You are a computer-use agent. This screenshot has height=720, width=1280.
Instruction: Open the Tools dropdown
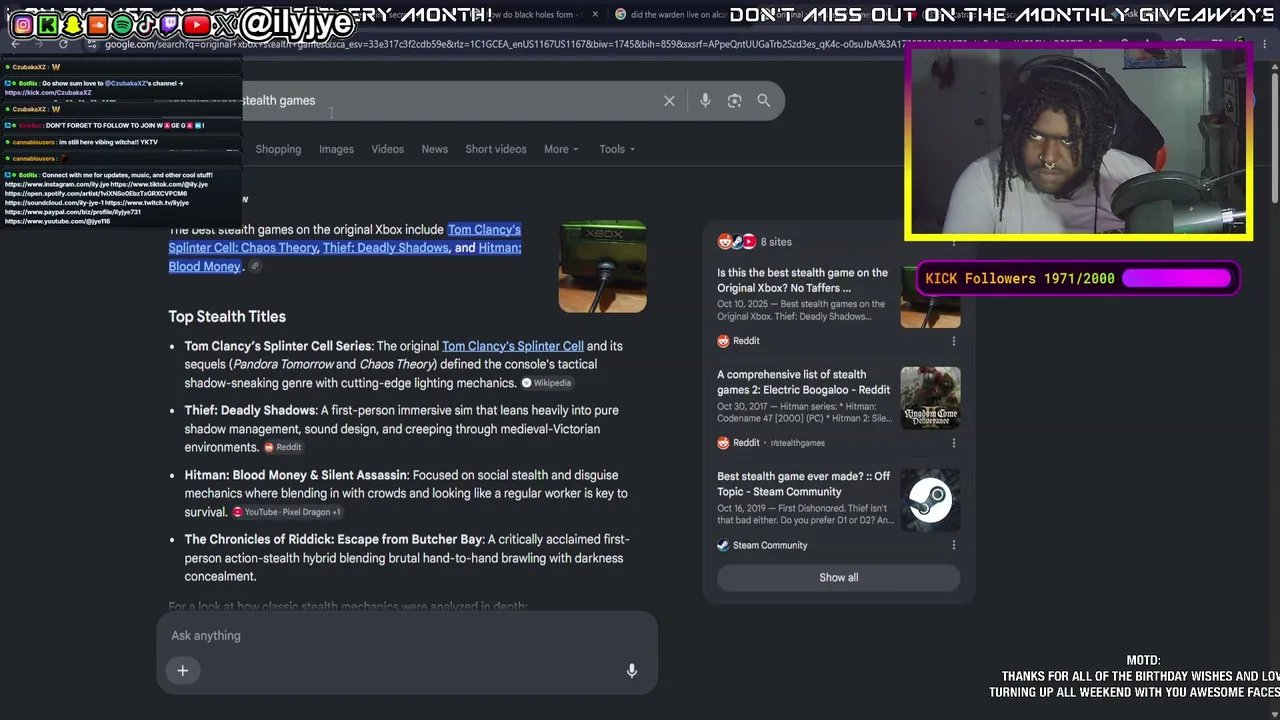point(617,149)
